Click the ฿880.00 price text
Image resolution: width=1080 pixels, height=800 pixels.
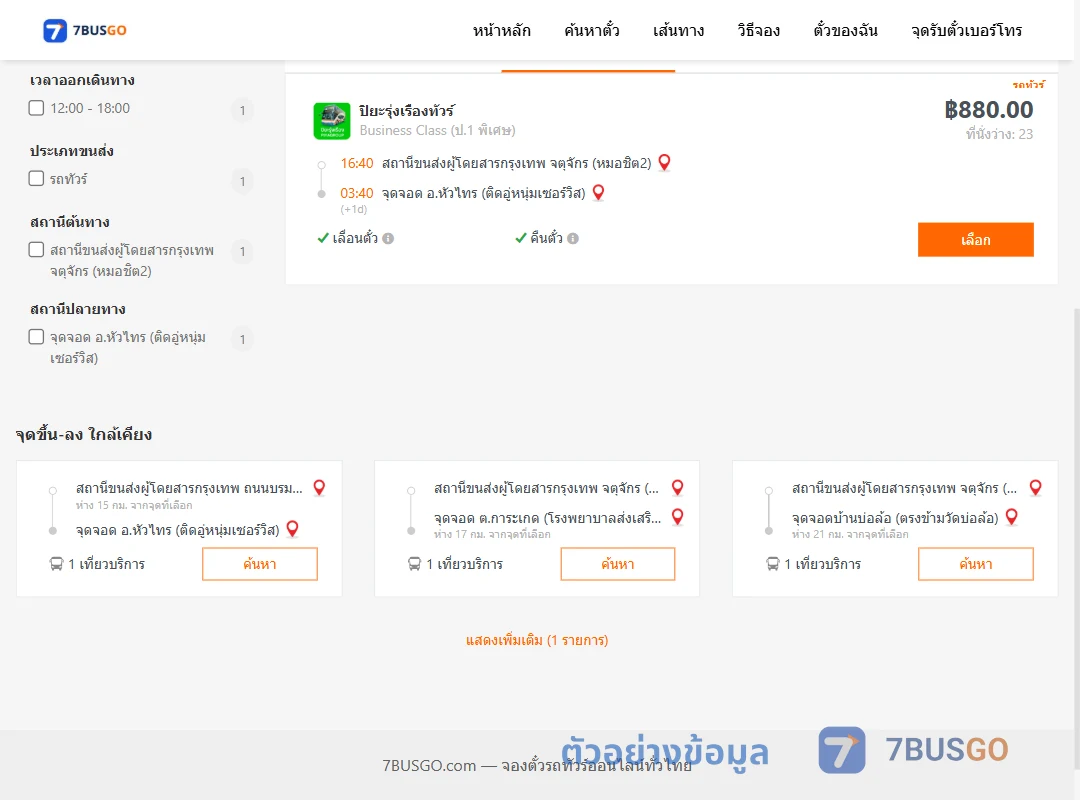tap(988, 110)
